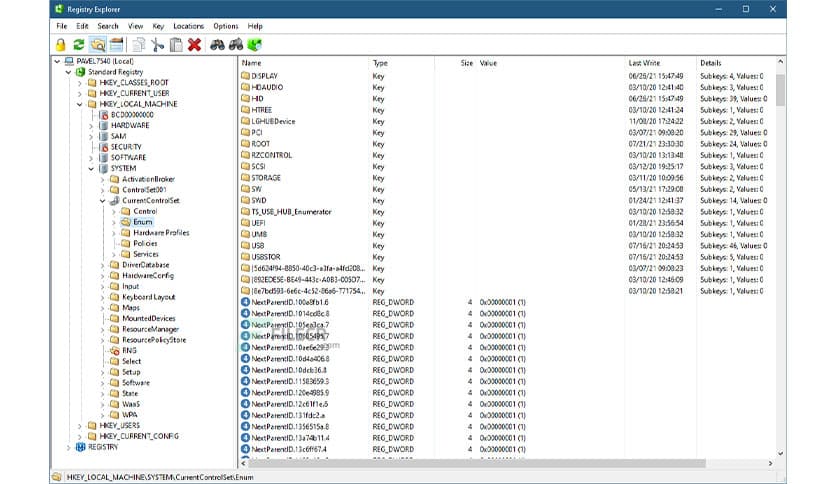Select the NextParentID.1356515a.8 value row
The height and width of the screenshot is (484, 836).
tap(506, 426)
